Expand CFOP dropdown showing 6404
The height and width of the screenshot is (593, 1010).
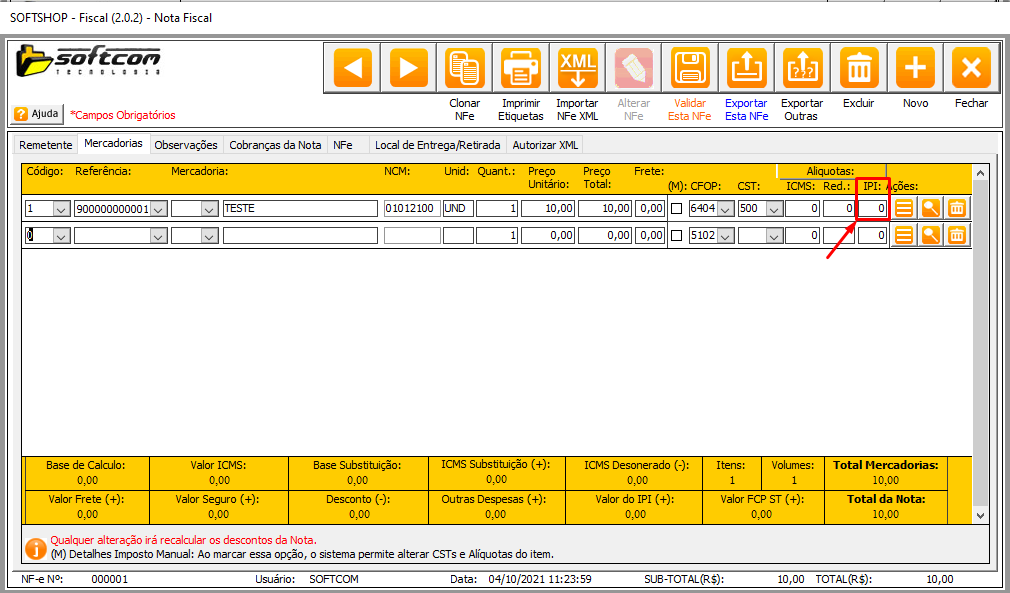click(x=724, y=209)
